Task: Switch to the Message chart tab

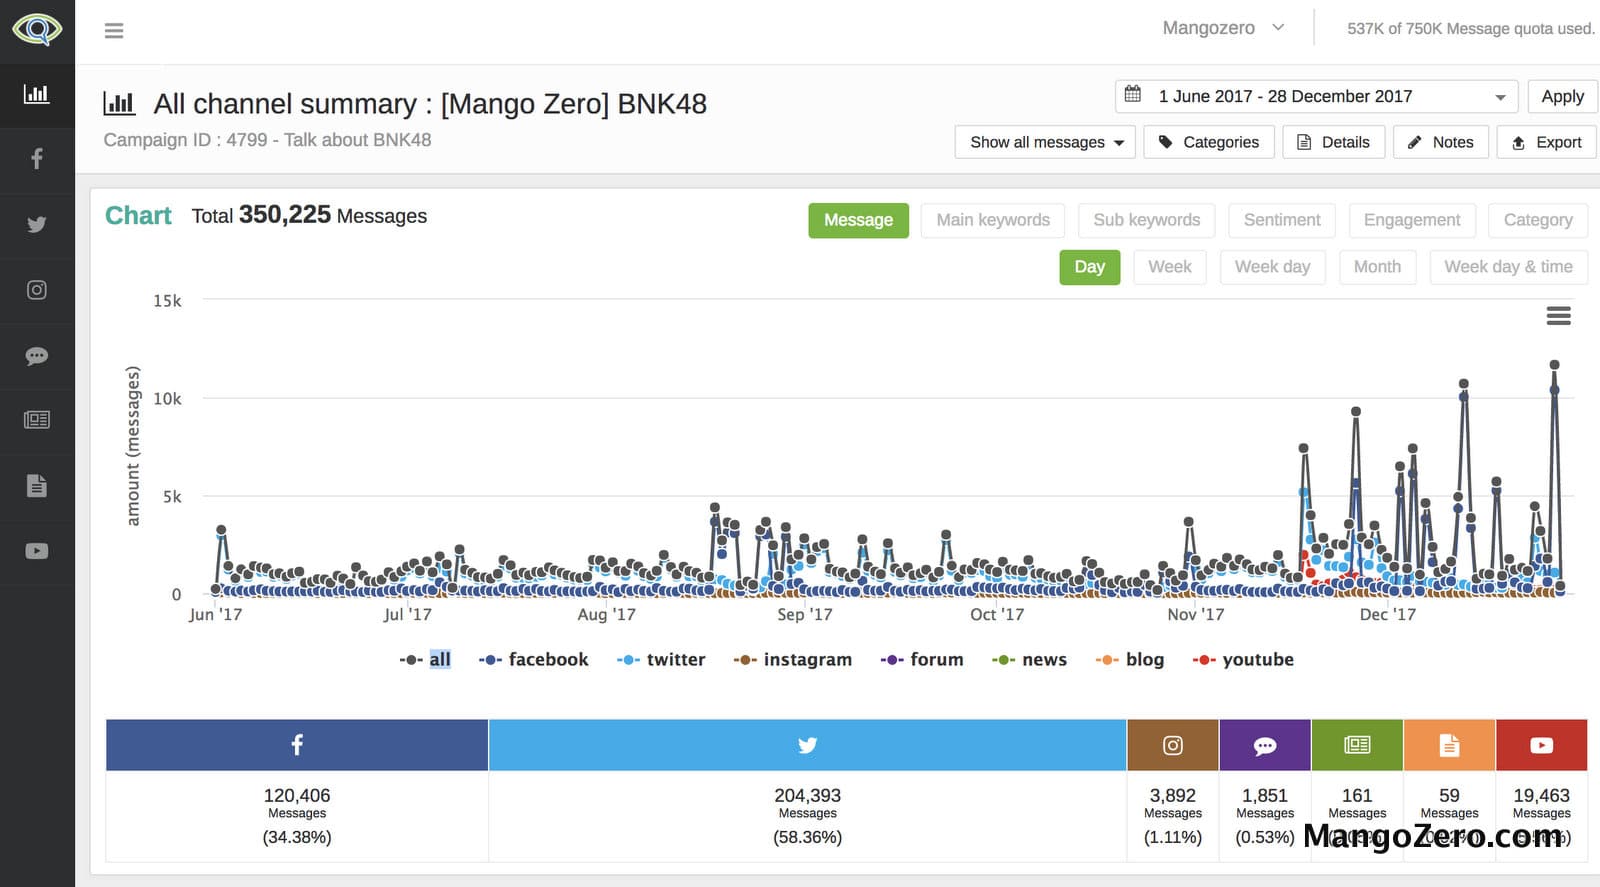Action: 858,220
